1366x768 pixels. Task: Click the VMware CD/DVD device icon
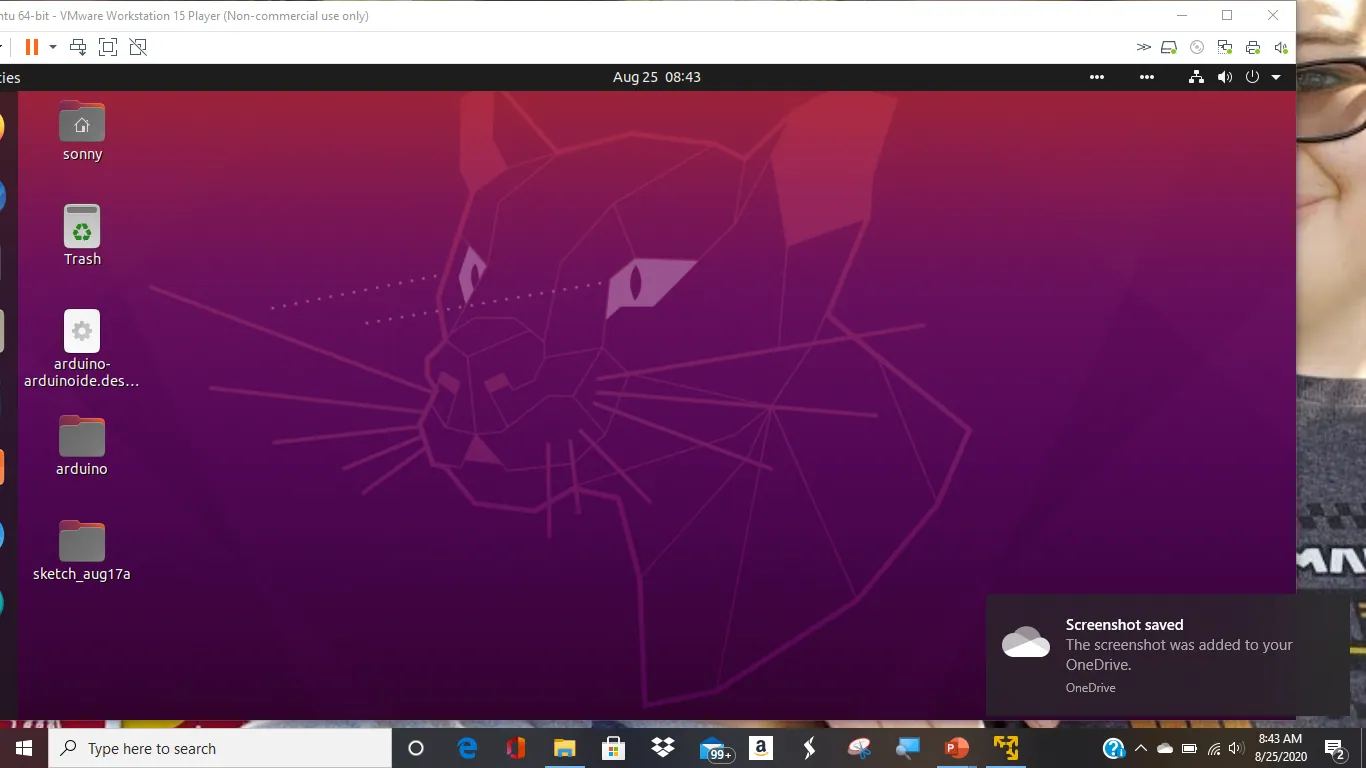point(1197,47)
